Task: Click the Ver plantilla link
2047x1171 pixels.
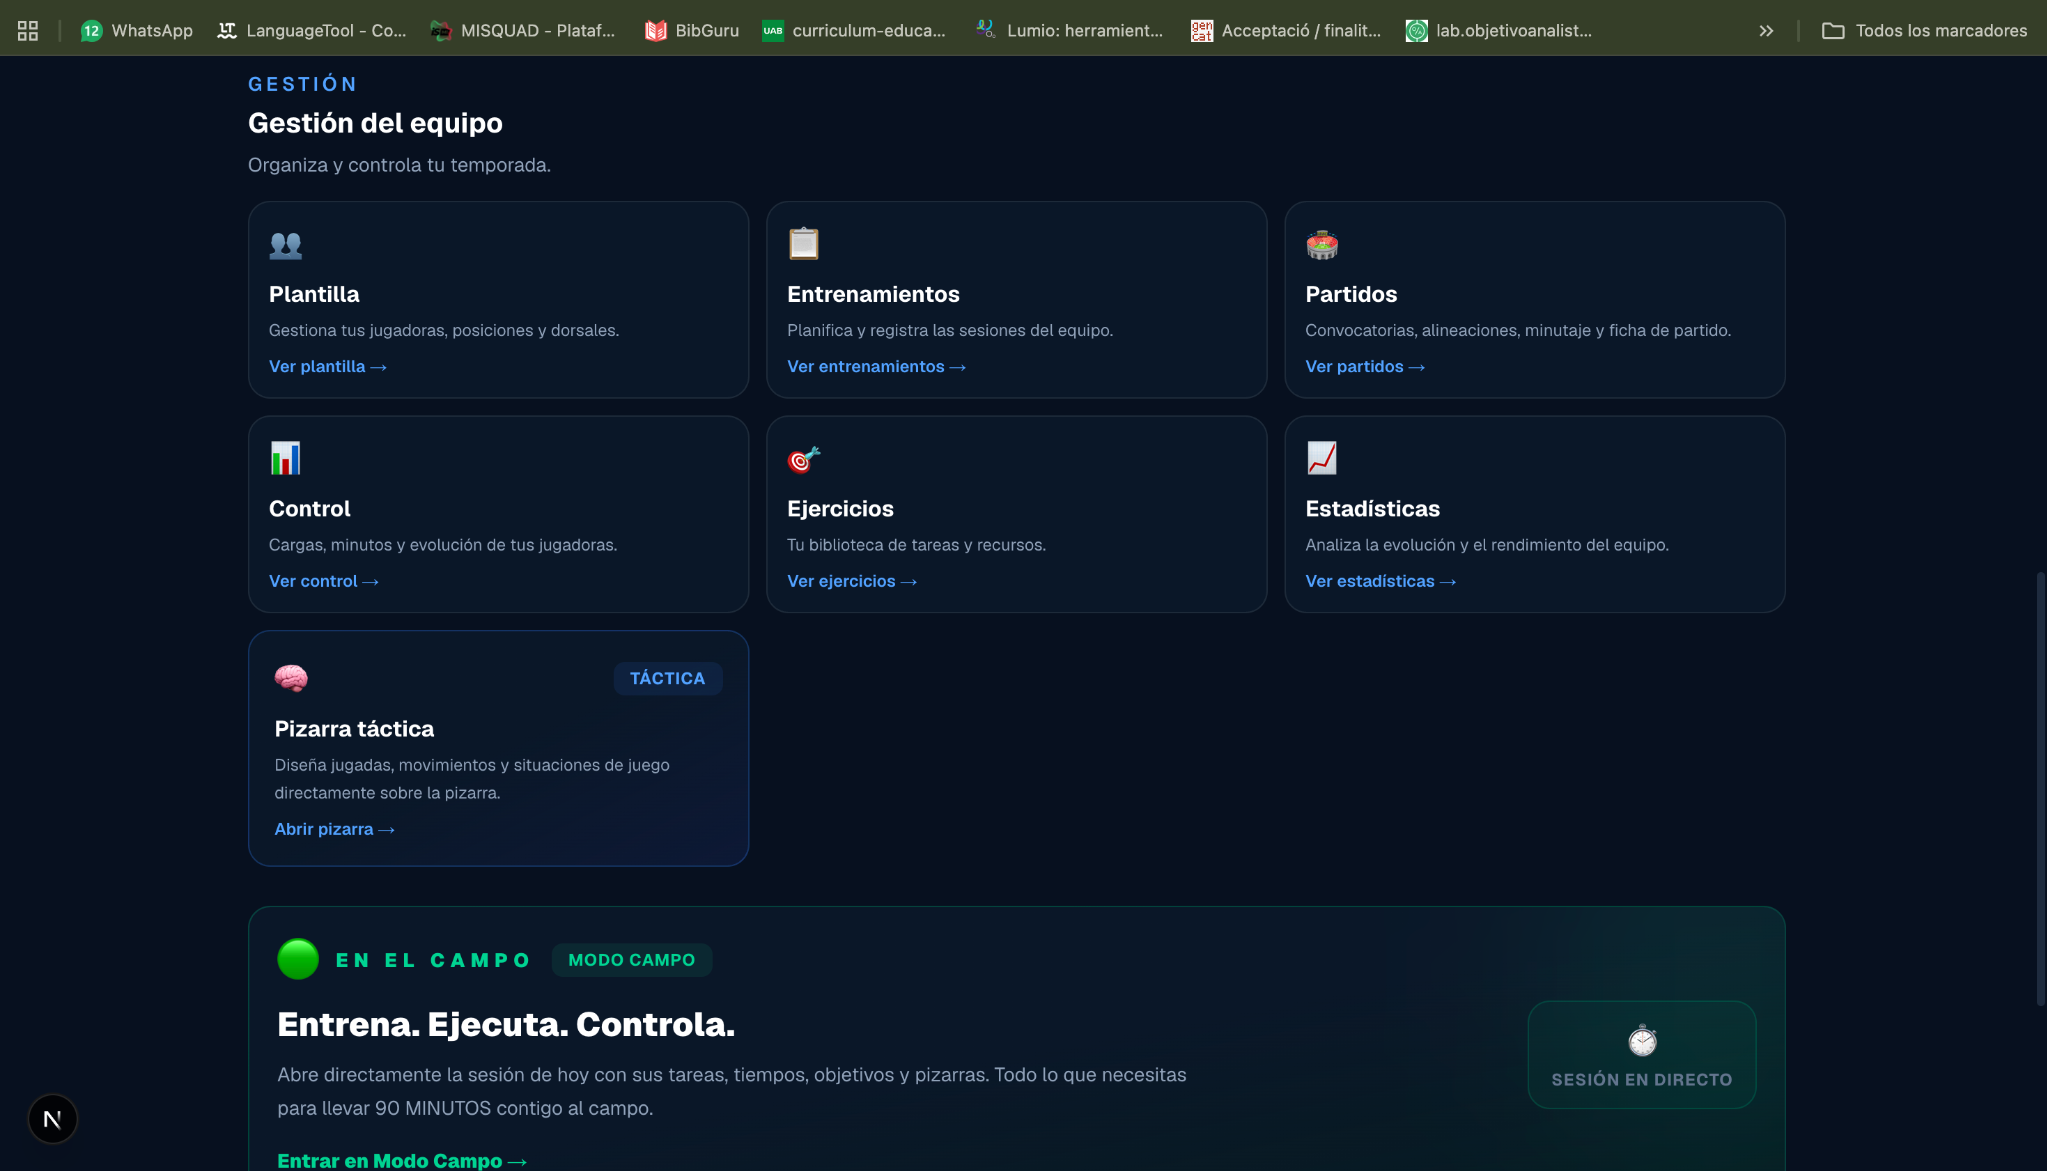Action: tap(328, 366)
